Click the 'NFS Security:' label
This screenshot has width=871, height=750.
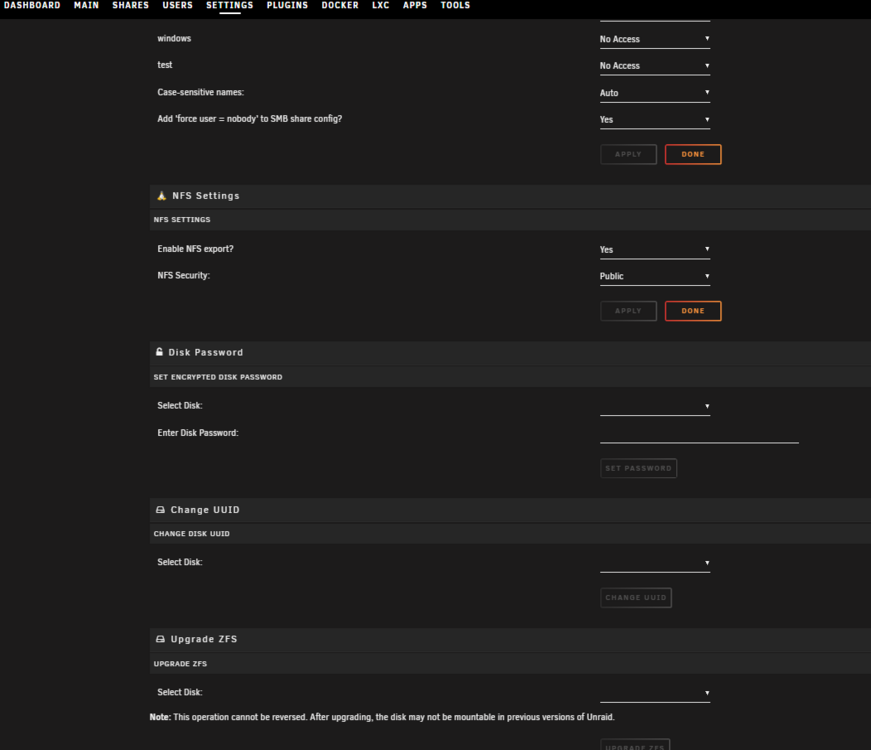(x=184, y=276)
